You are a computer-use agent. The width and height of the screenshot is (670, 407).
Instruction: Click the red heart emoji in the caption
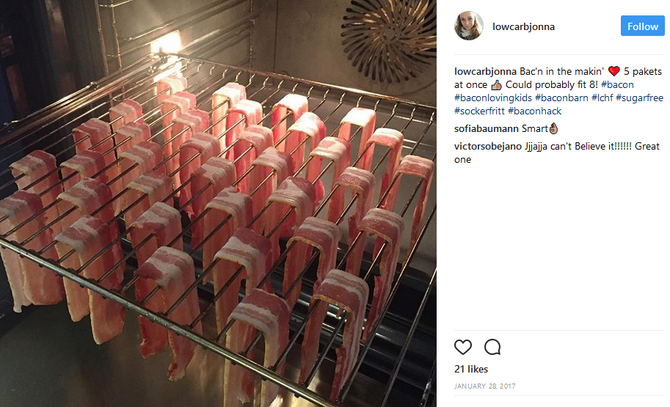coord(614,71)
